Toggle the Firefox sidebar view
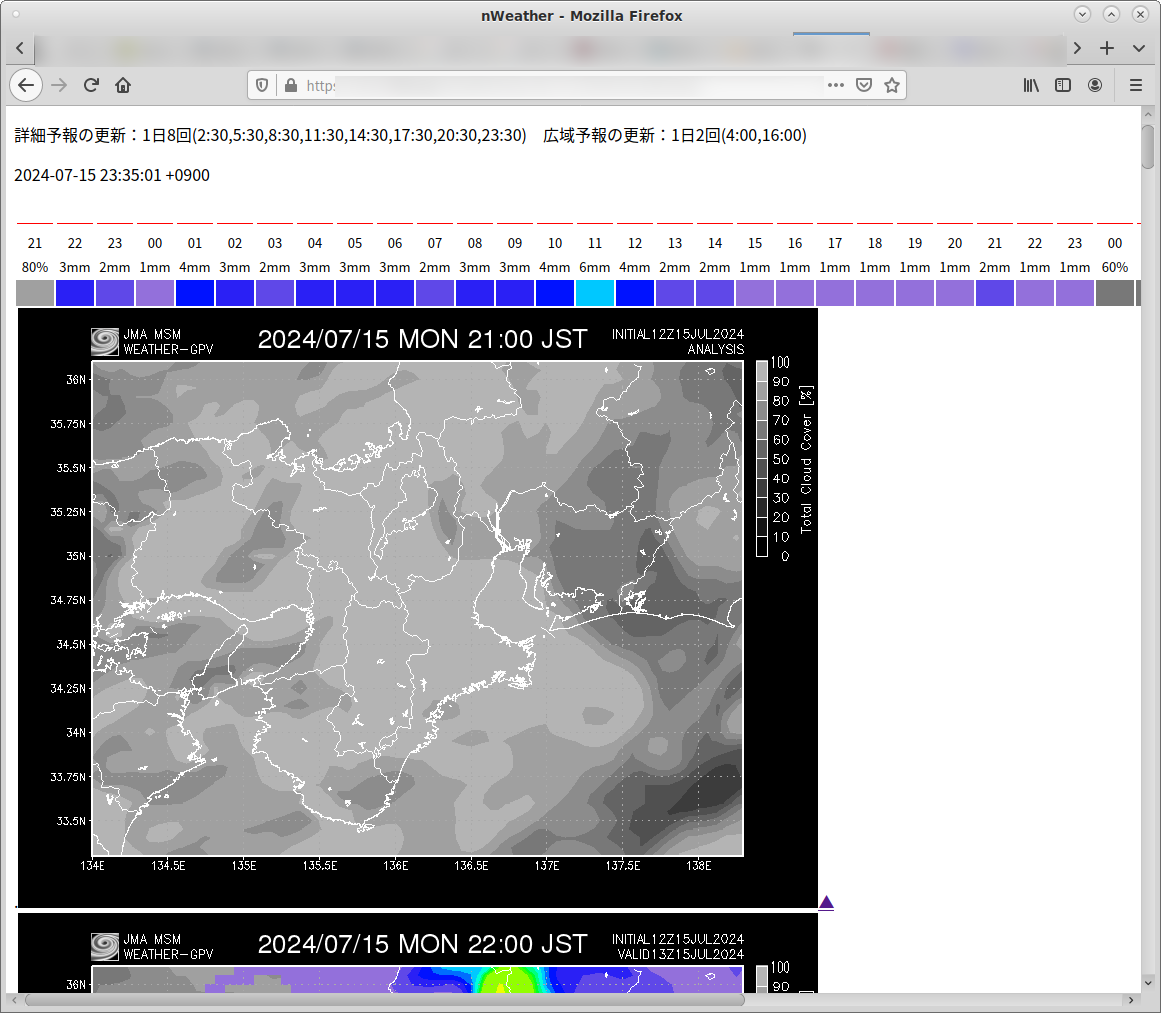This screenshot has width=1161, height=1013. pos(1063,85)
